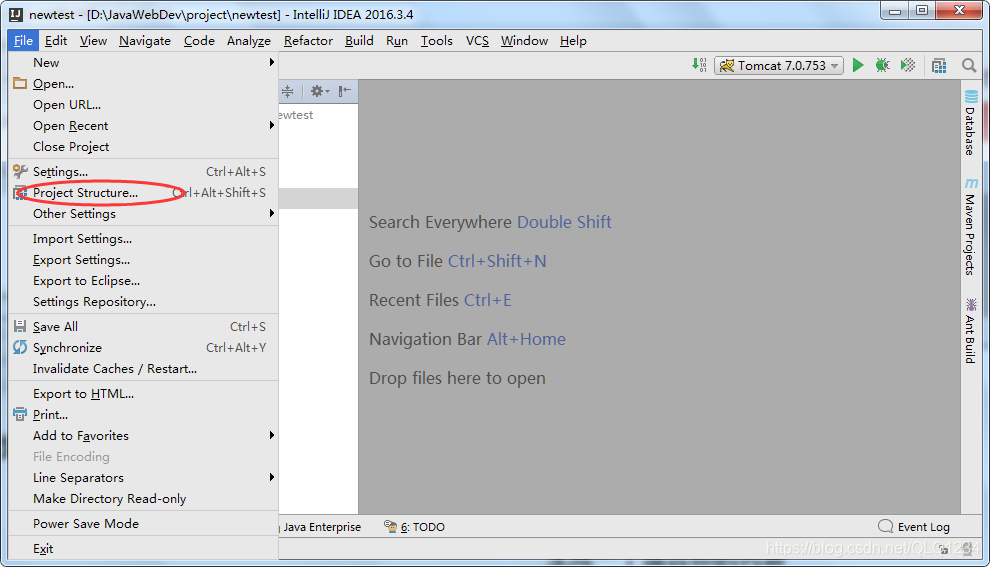Open the Build menu
Screen dimensions: 990x567
(359, 41)
